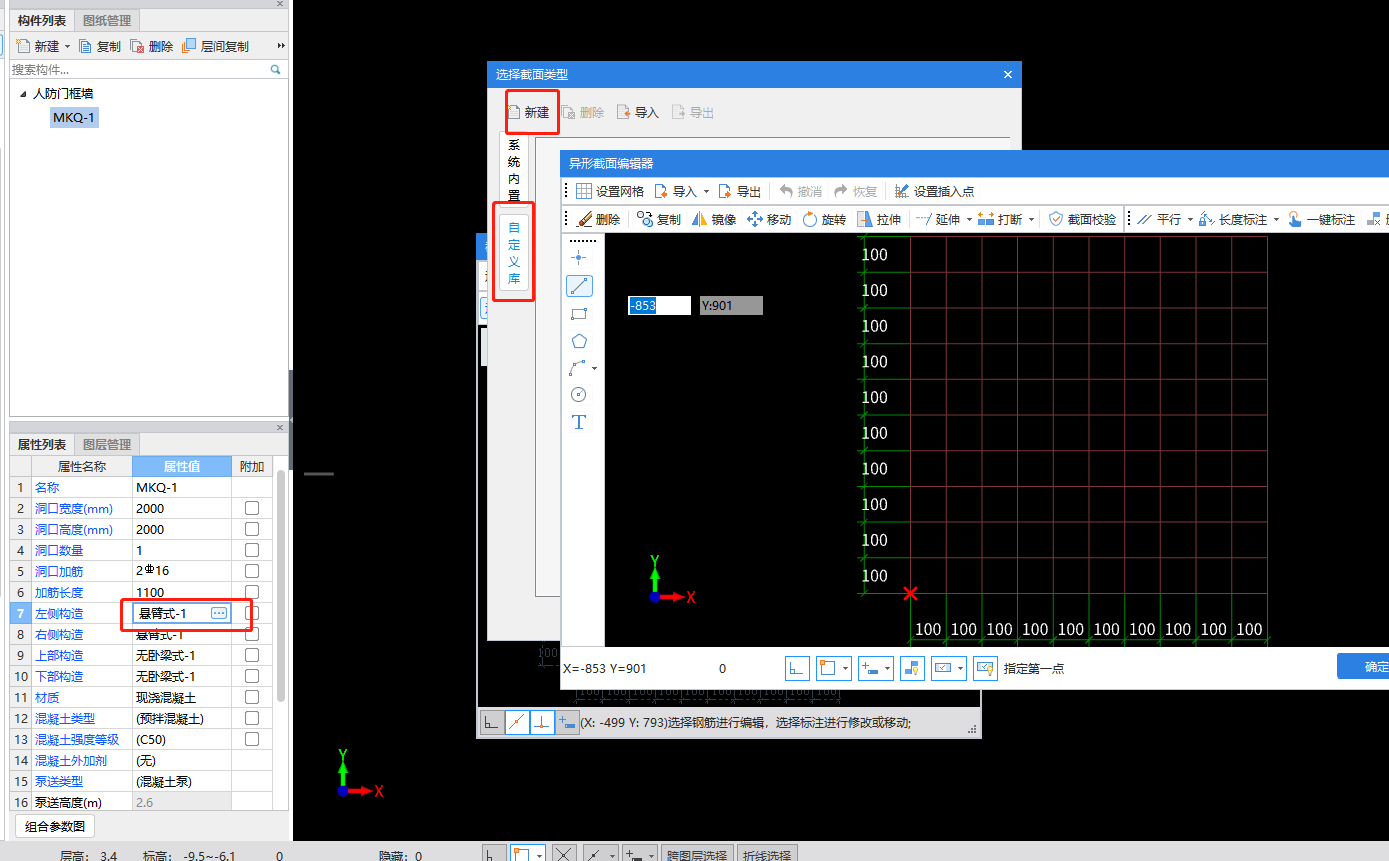Select the 打断 break tool
Image resolution: width=1389 pixels, height=861 pixels.
click(x=999, y=219)
